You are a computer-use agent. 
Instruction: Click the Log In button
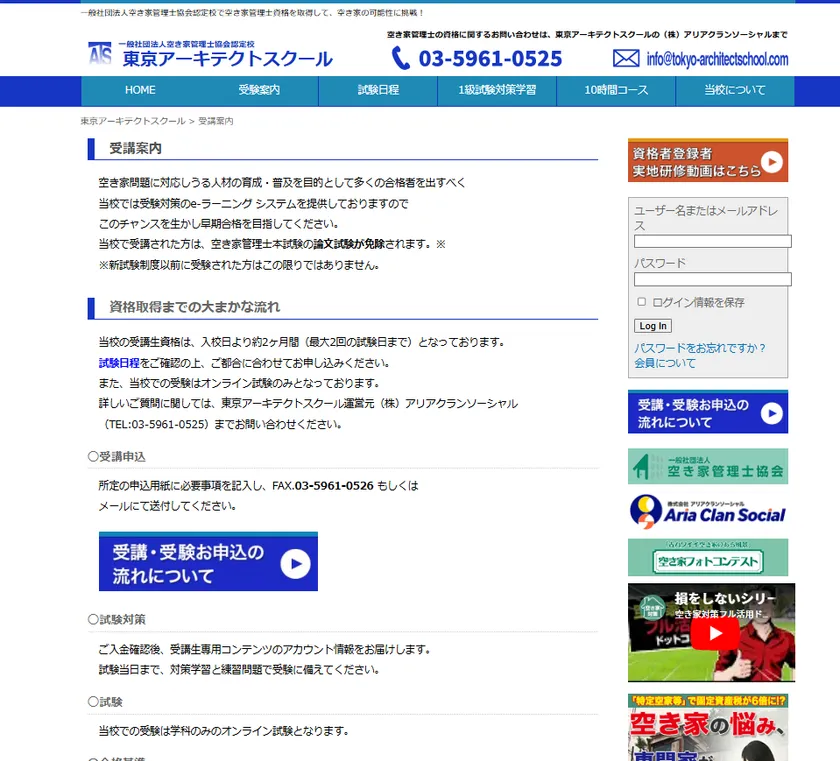652,325
